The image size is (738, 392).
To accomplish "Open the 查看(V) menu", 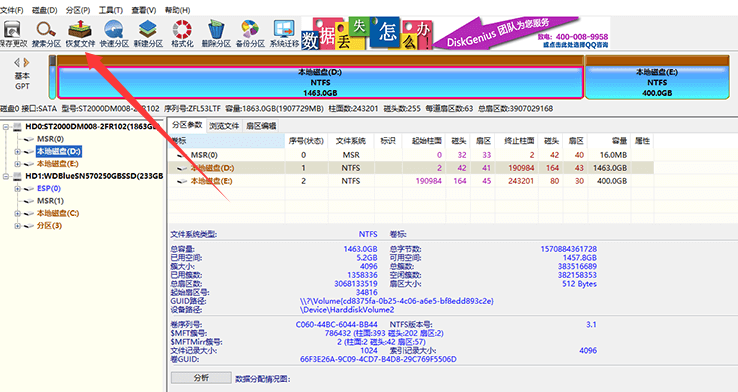I will [x=144, y=10].
